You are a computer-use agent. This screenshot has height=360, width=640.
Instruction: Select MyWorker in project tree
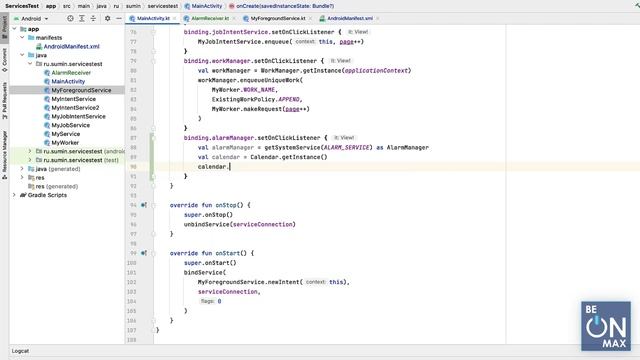65,142
